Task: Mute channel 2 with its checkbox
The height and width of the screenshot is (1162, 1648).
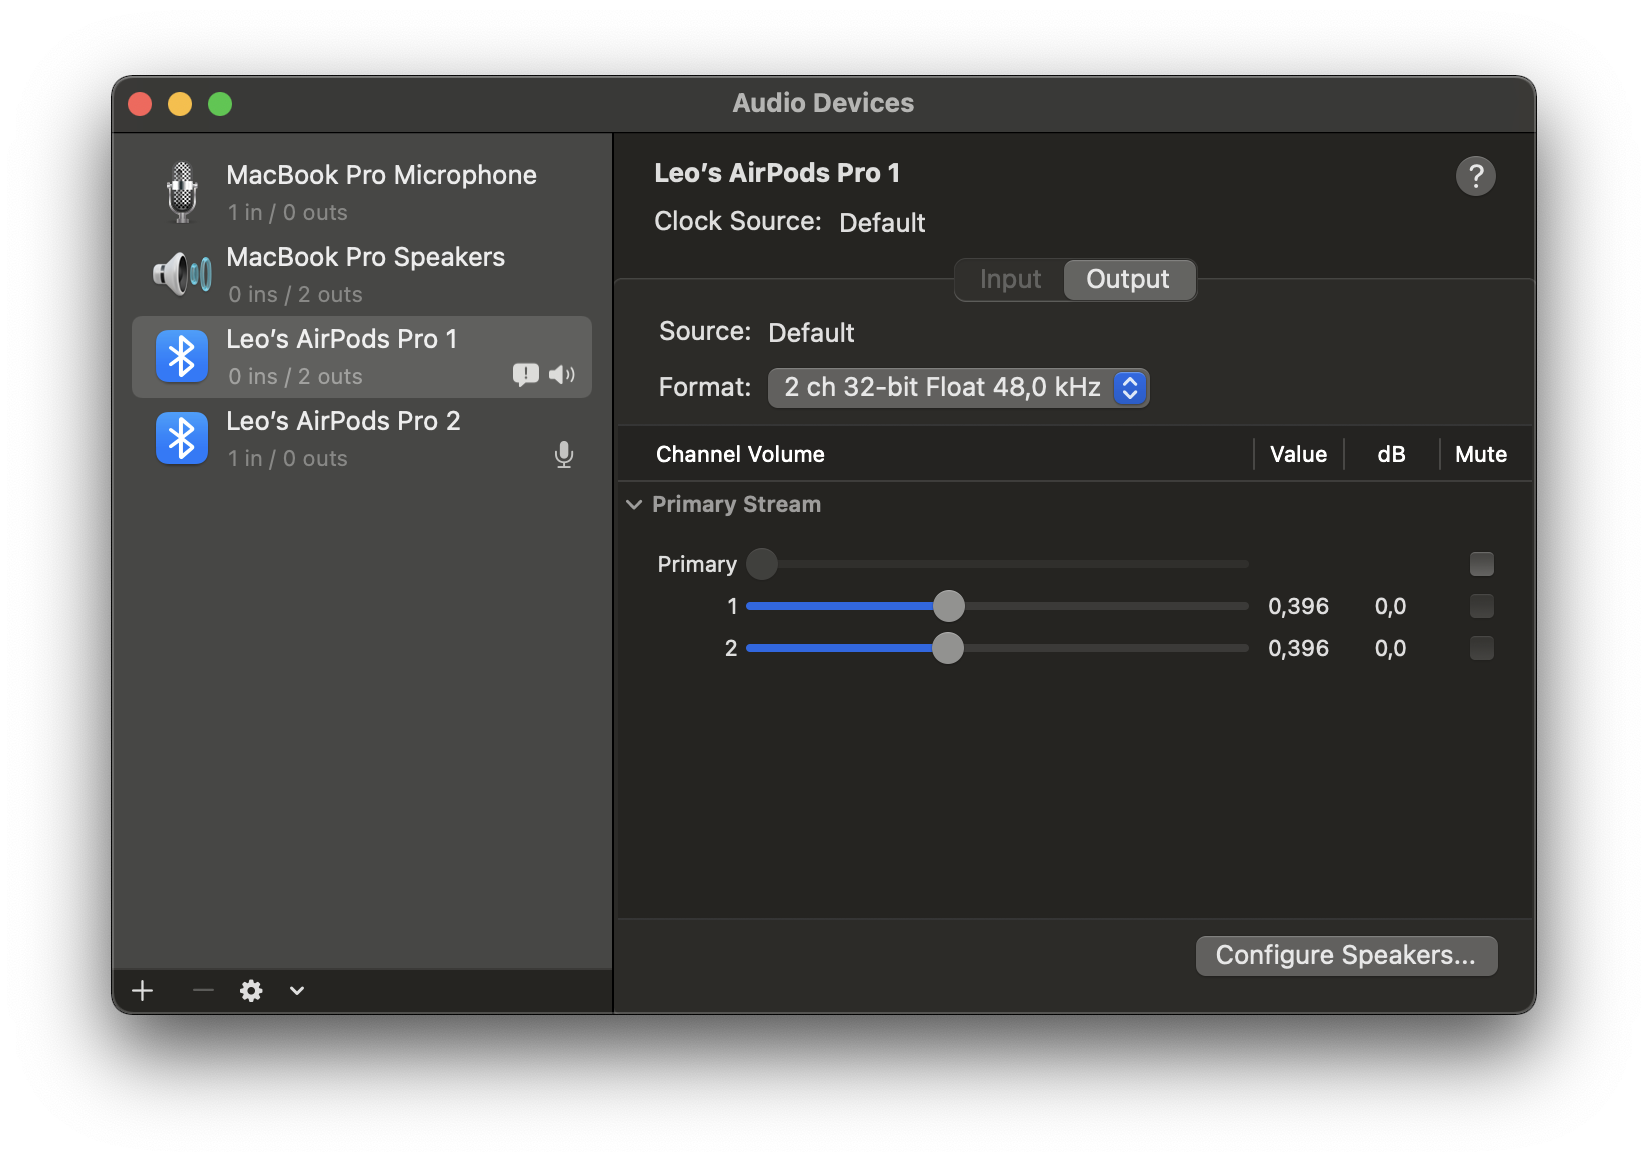Action: click(x=1482, y=648)
